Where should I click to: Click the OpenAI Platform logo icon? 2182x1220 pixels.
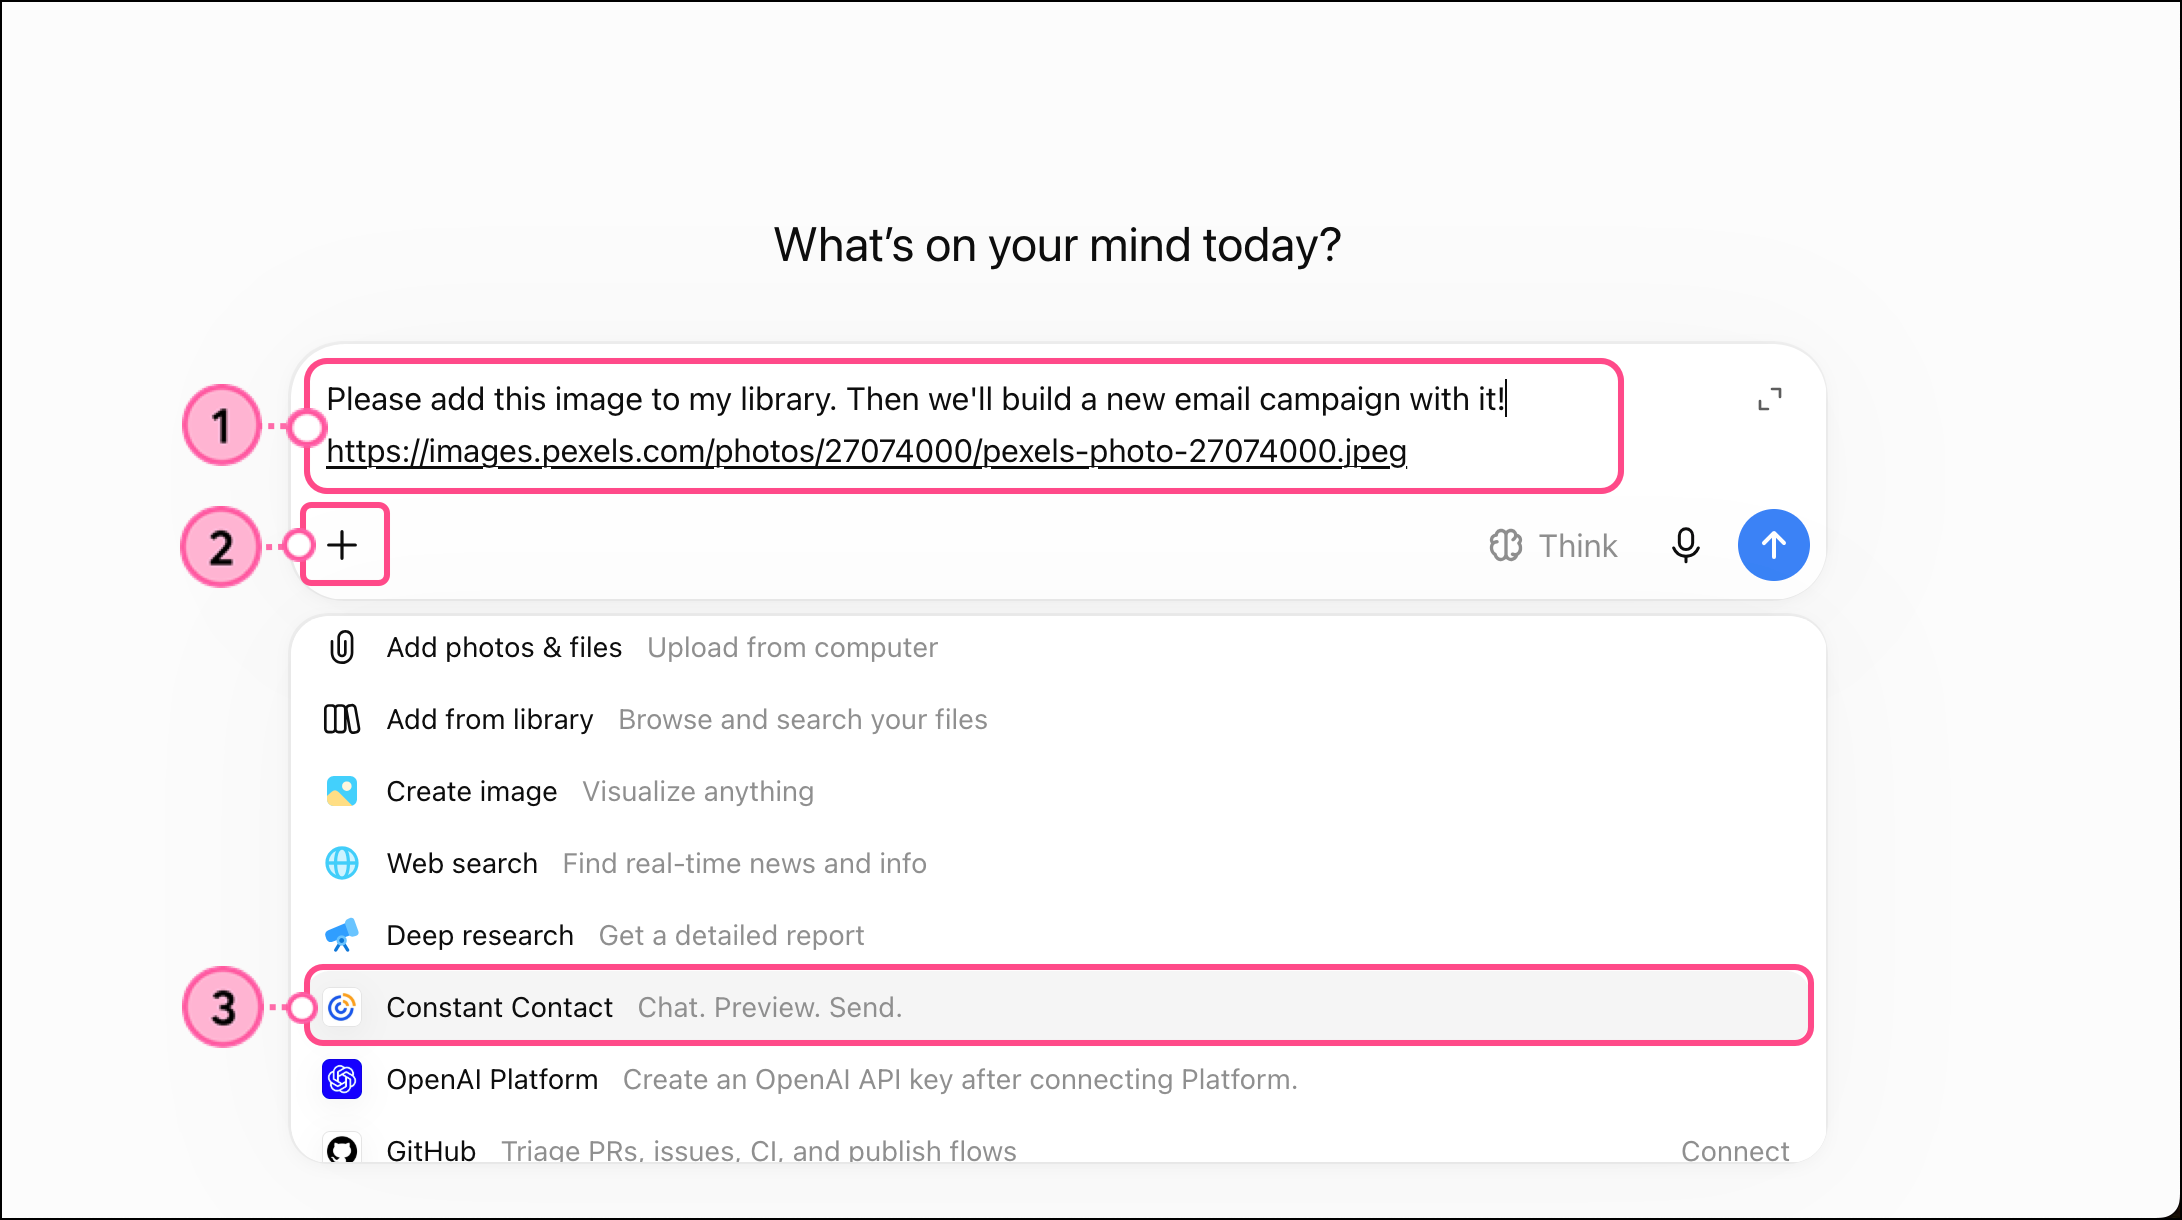(x=342, y=1079)
